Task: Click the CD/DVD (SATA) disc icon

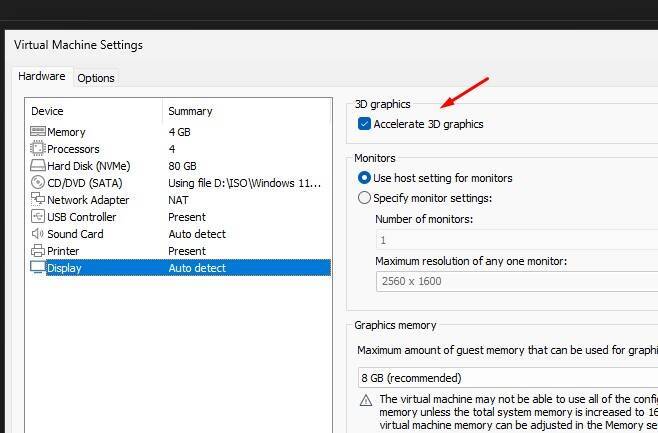Action: point(38,183)
